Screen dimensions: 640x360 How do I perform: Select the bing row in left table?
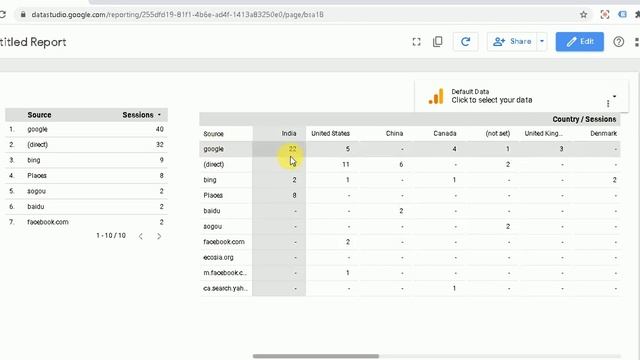click(87, 160)
